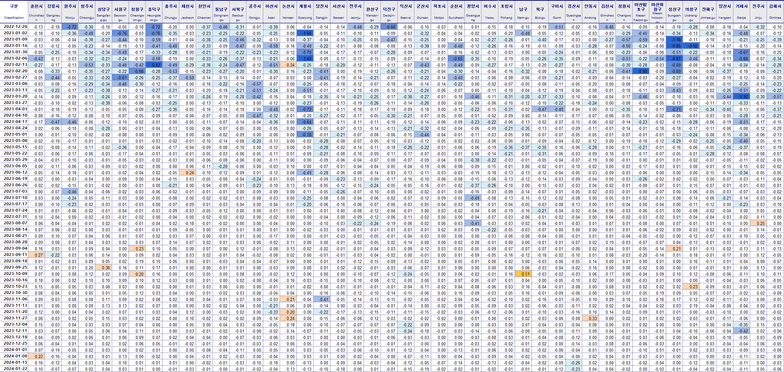
Task: Select the Pohang column header
Action: pyautogui.click(x=506, y=12)
